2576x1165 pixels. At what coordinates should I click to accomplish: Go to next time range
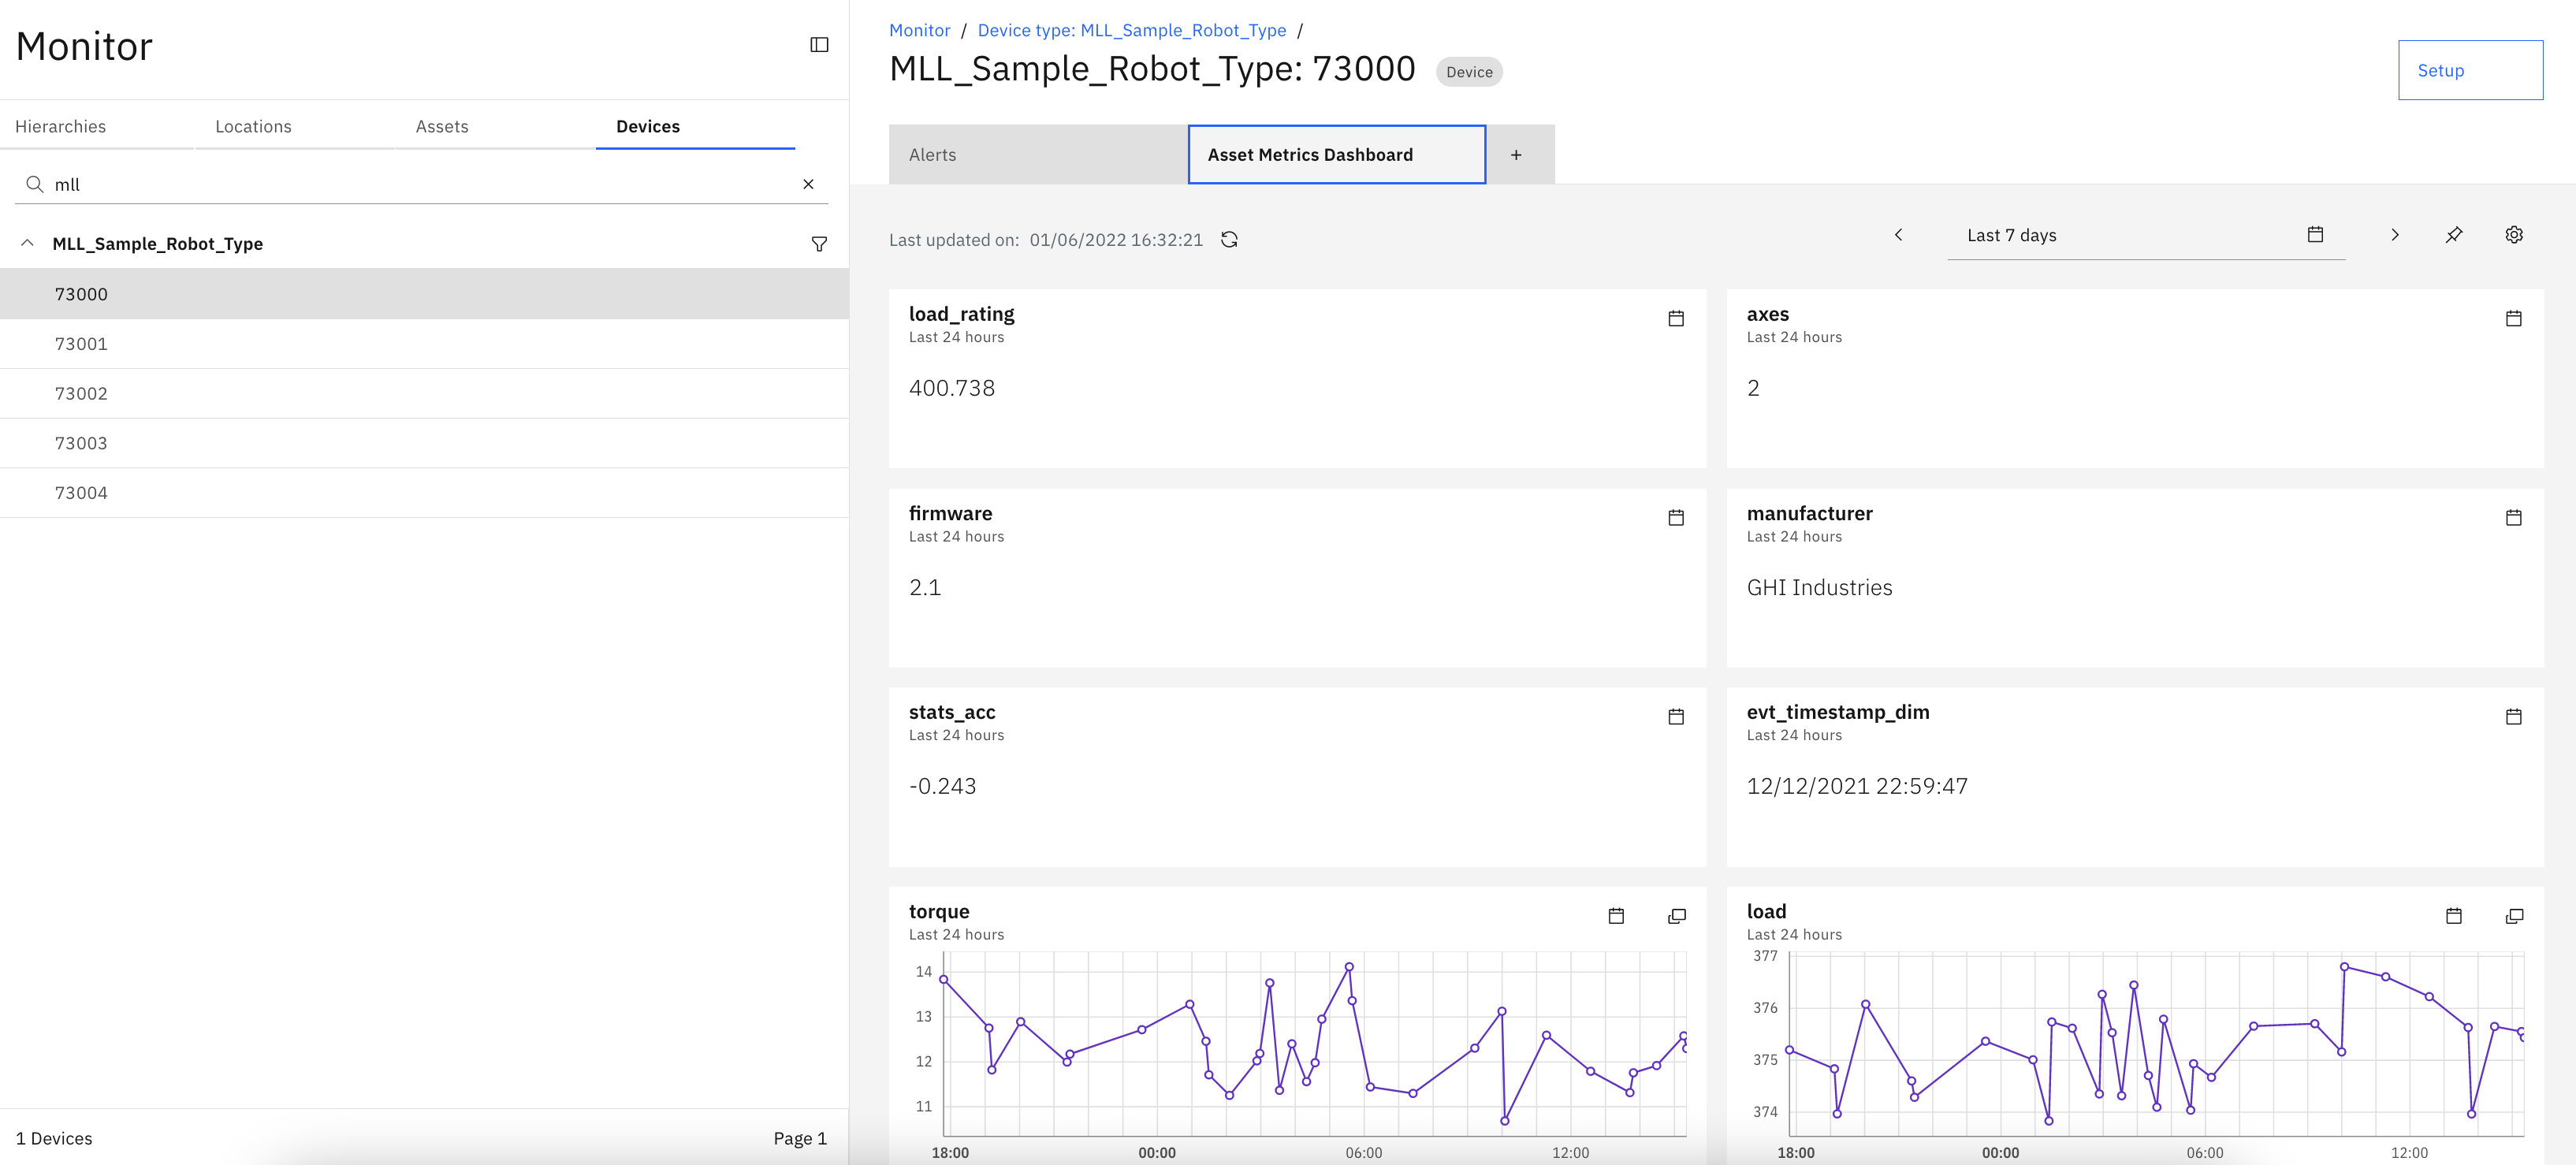(x=2394, y=235)
